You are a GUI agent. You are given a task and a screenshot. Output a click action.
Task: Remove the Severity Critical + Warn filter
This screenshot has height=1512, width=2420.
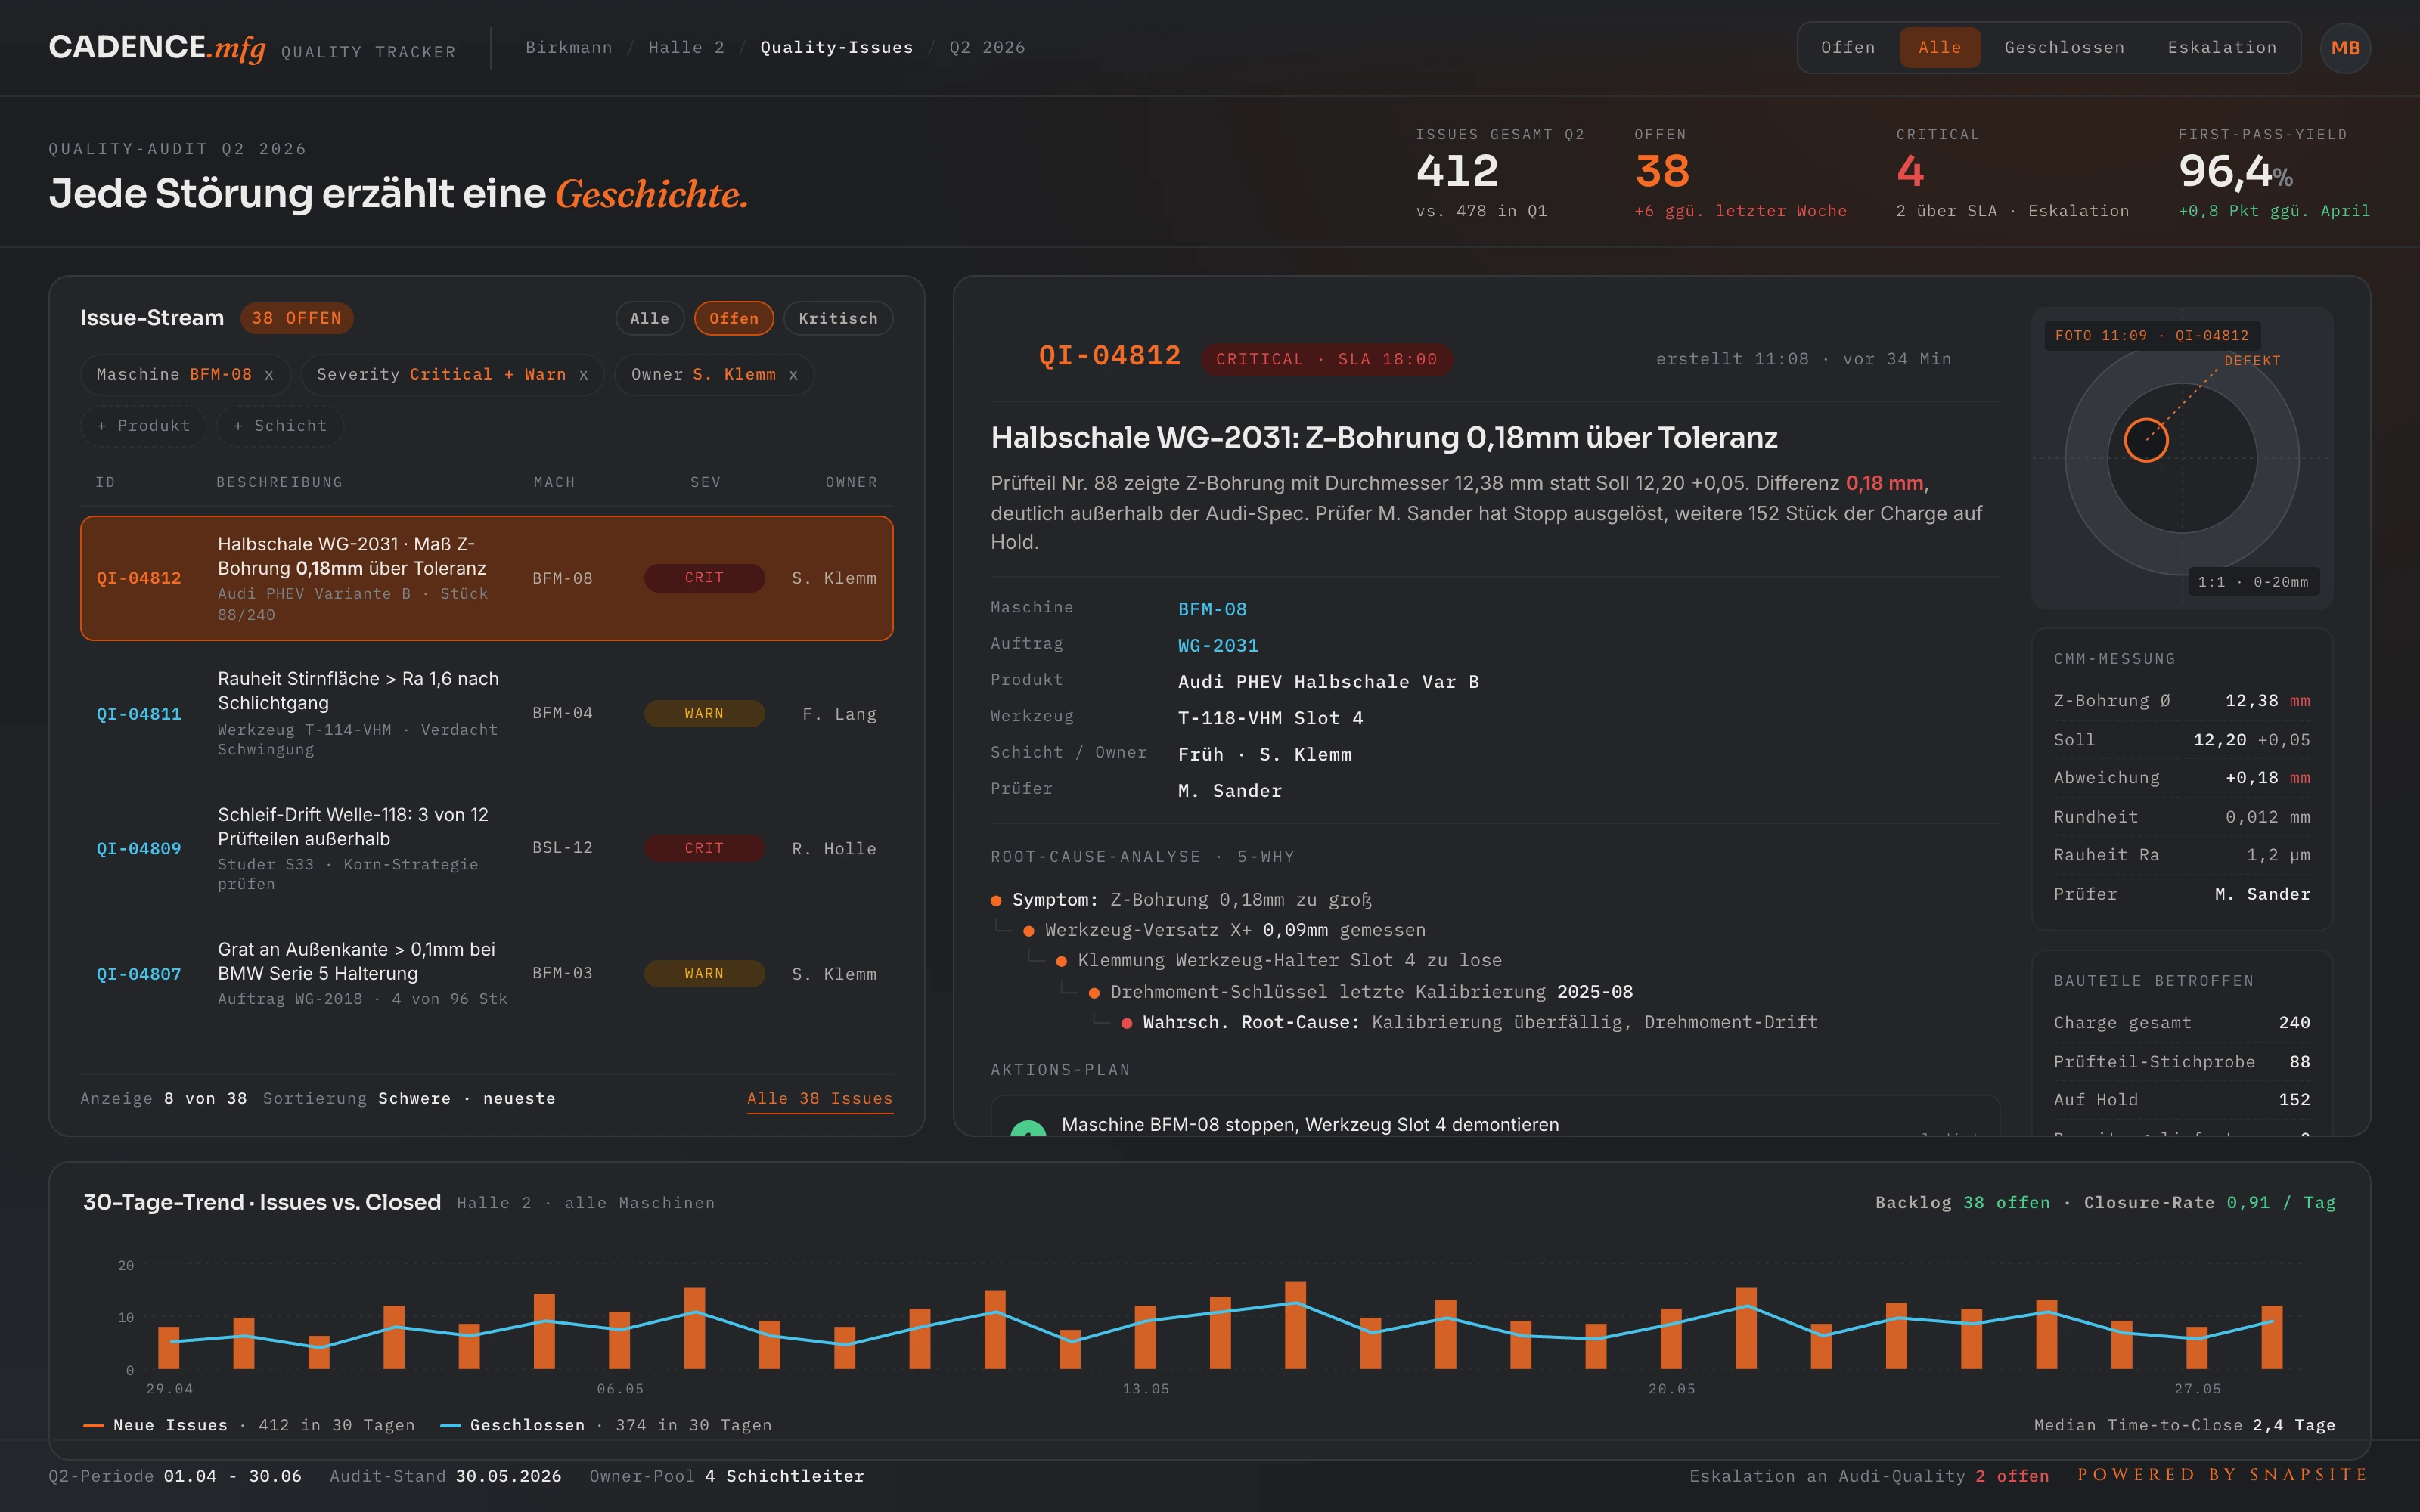584,375
